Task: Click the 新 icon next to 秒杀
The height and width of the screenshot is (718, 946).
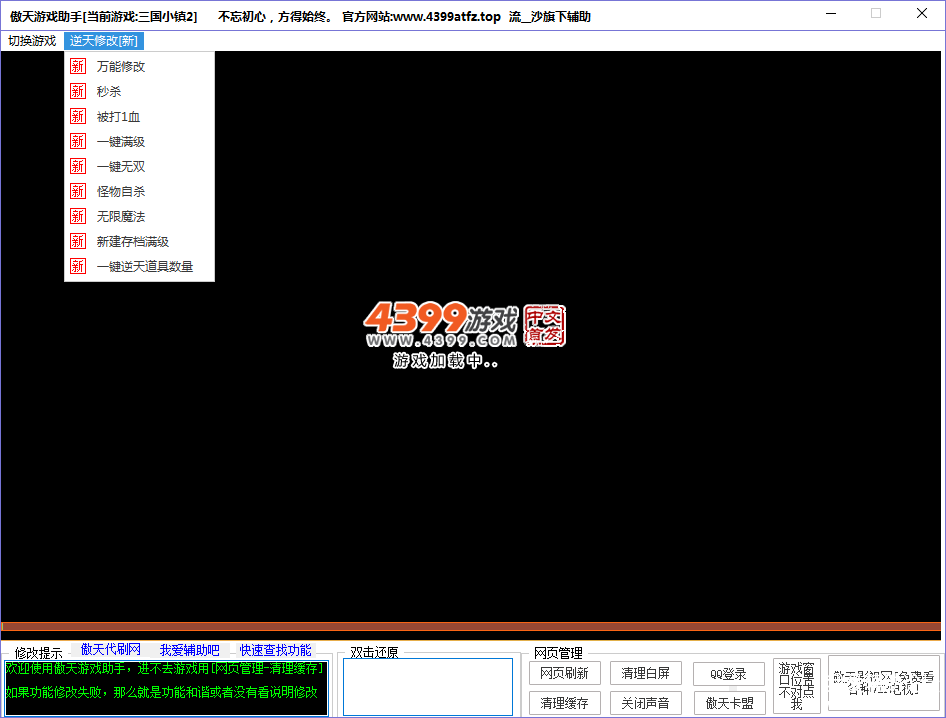Action: [78, 91]
